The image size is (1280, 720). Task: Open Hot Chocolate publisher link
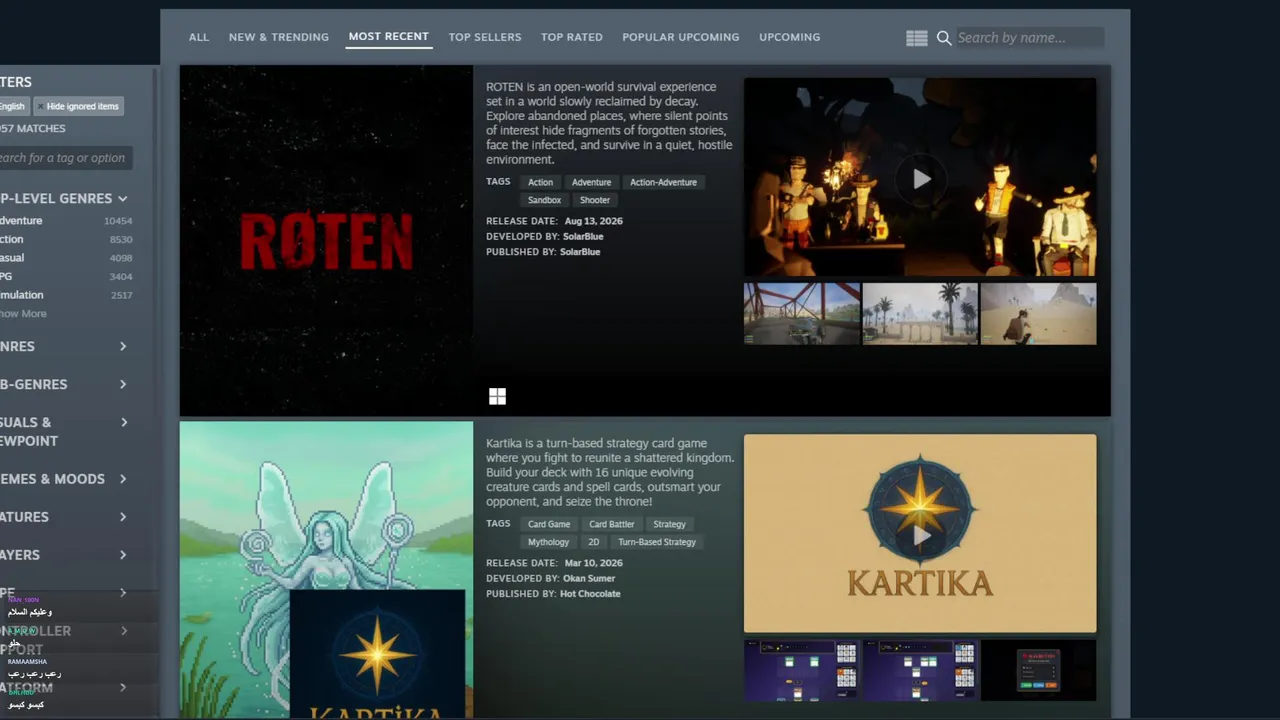pyautogui.click(x=590, y=594)
